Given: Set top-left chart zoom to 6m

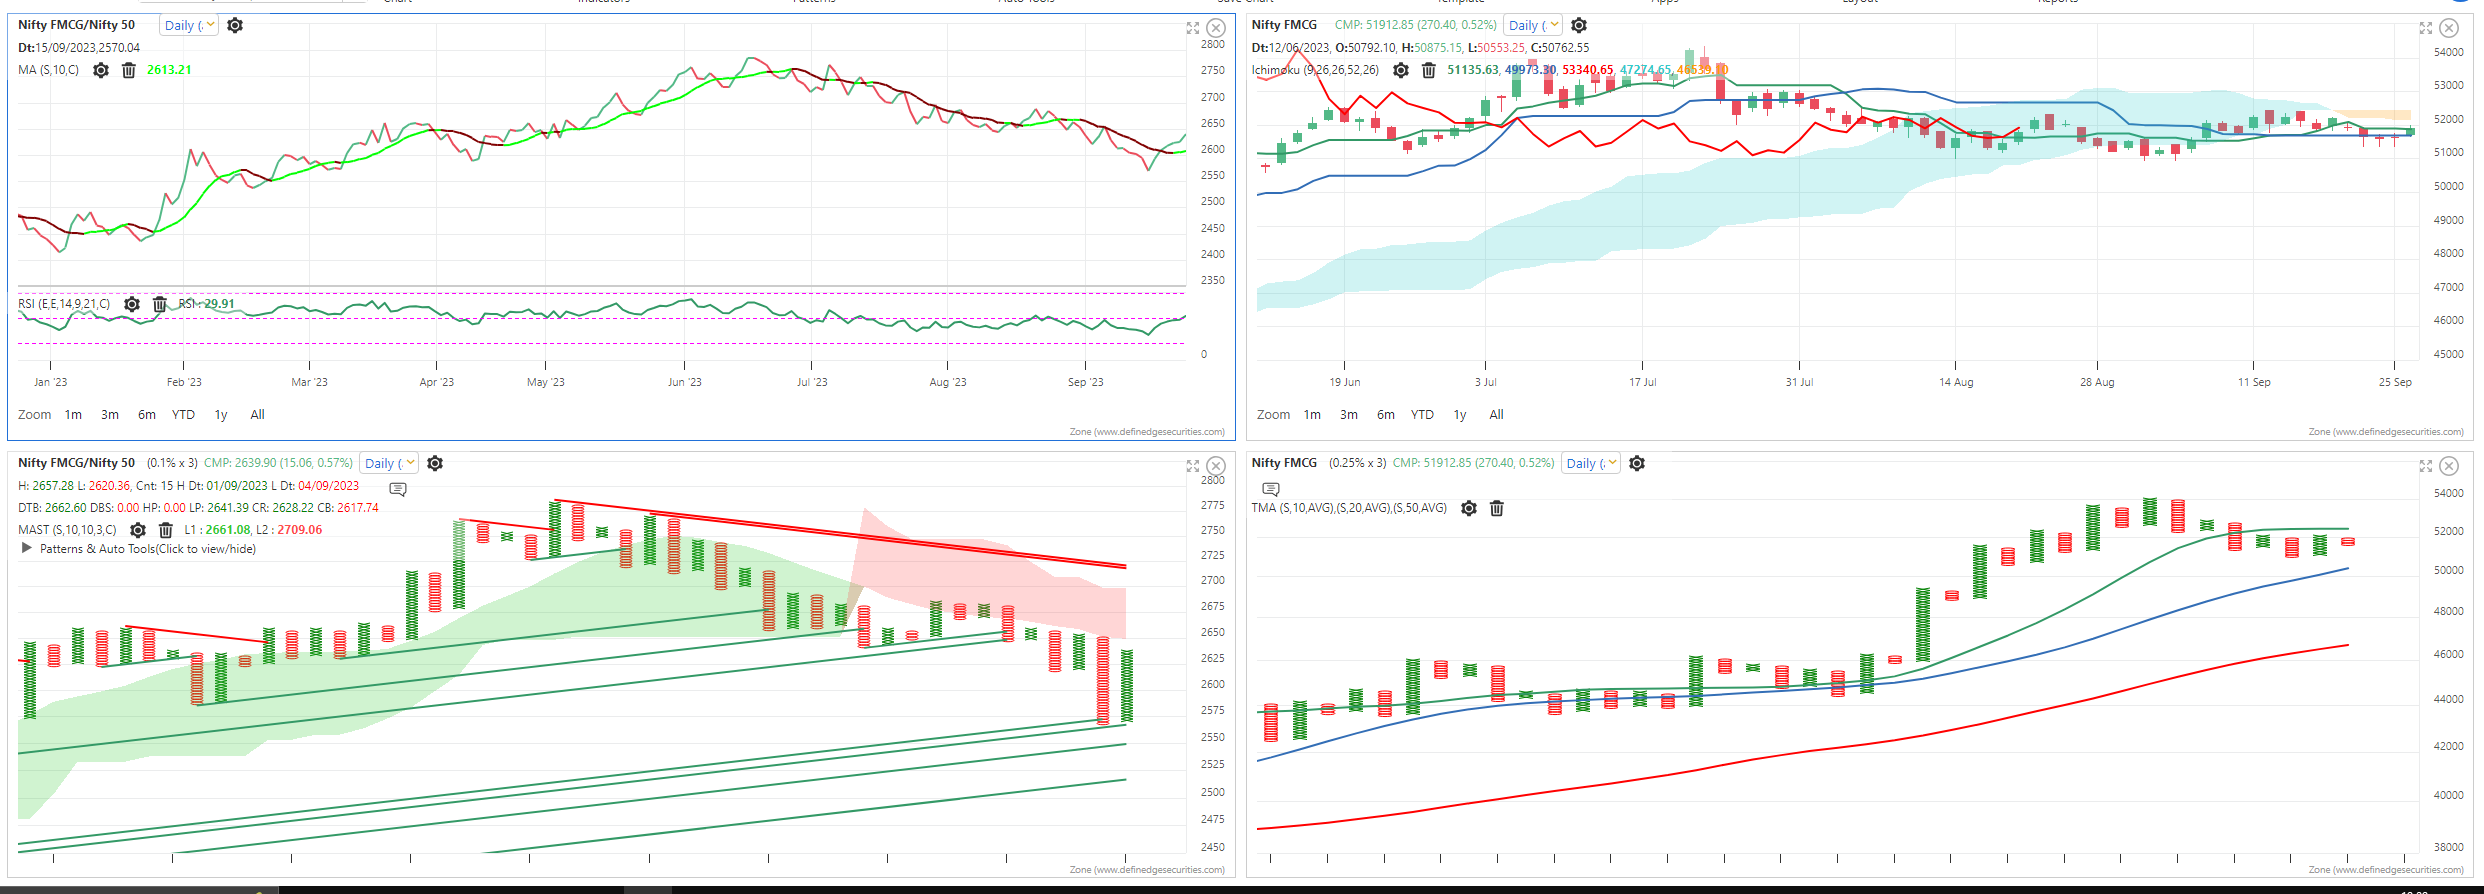Looking at the screenshot, I should tap(147, 415).
